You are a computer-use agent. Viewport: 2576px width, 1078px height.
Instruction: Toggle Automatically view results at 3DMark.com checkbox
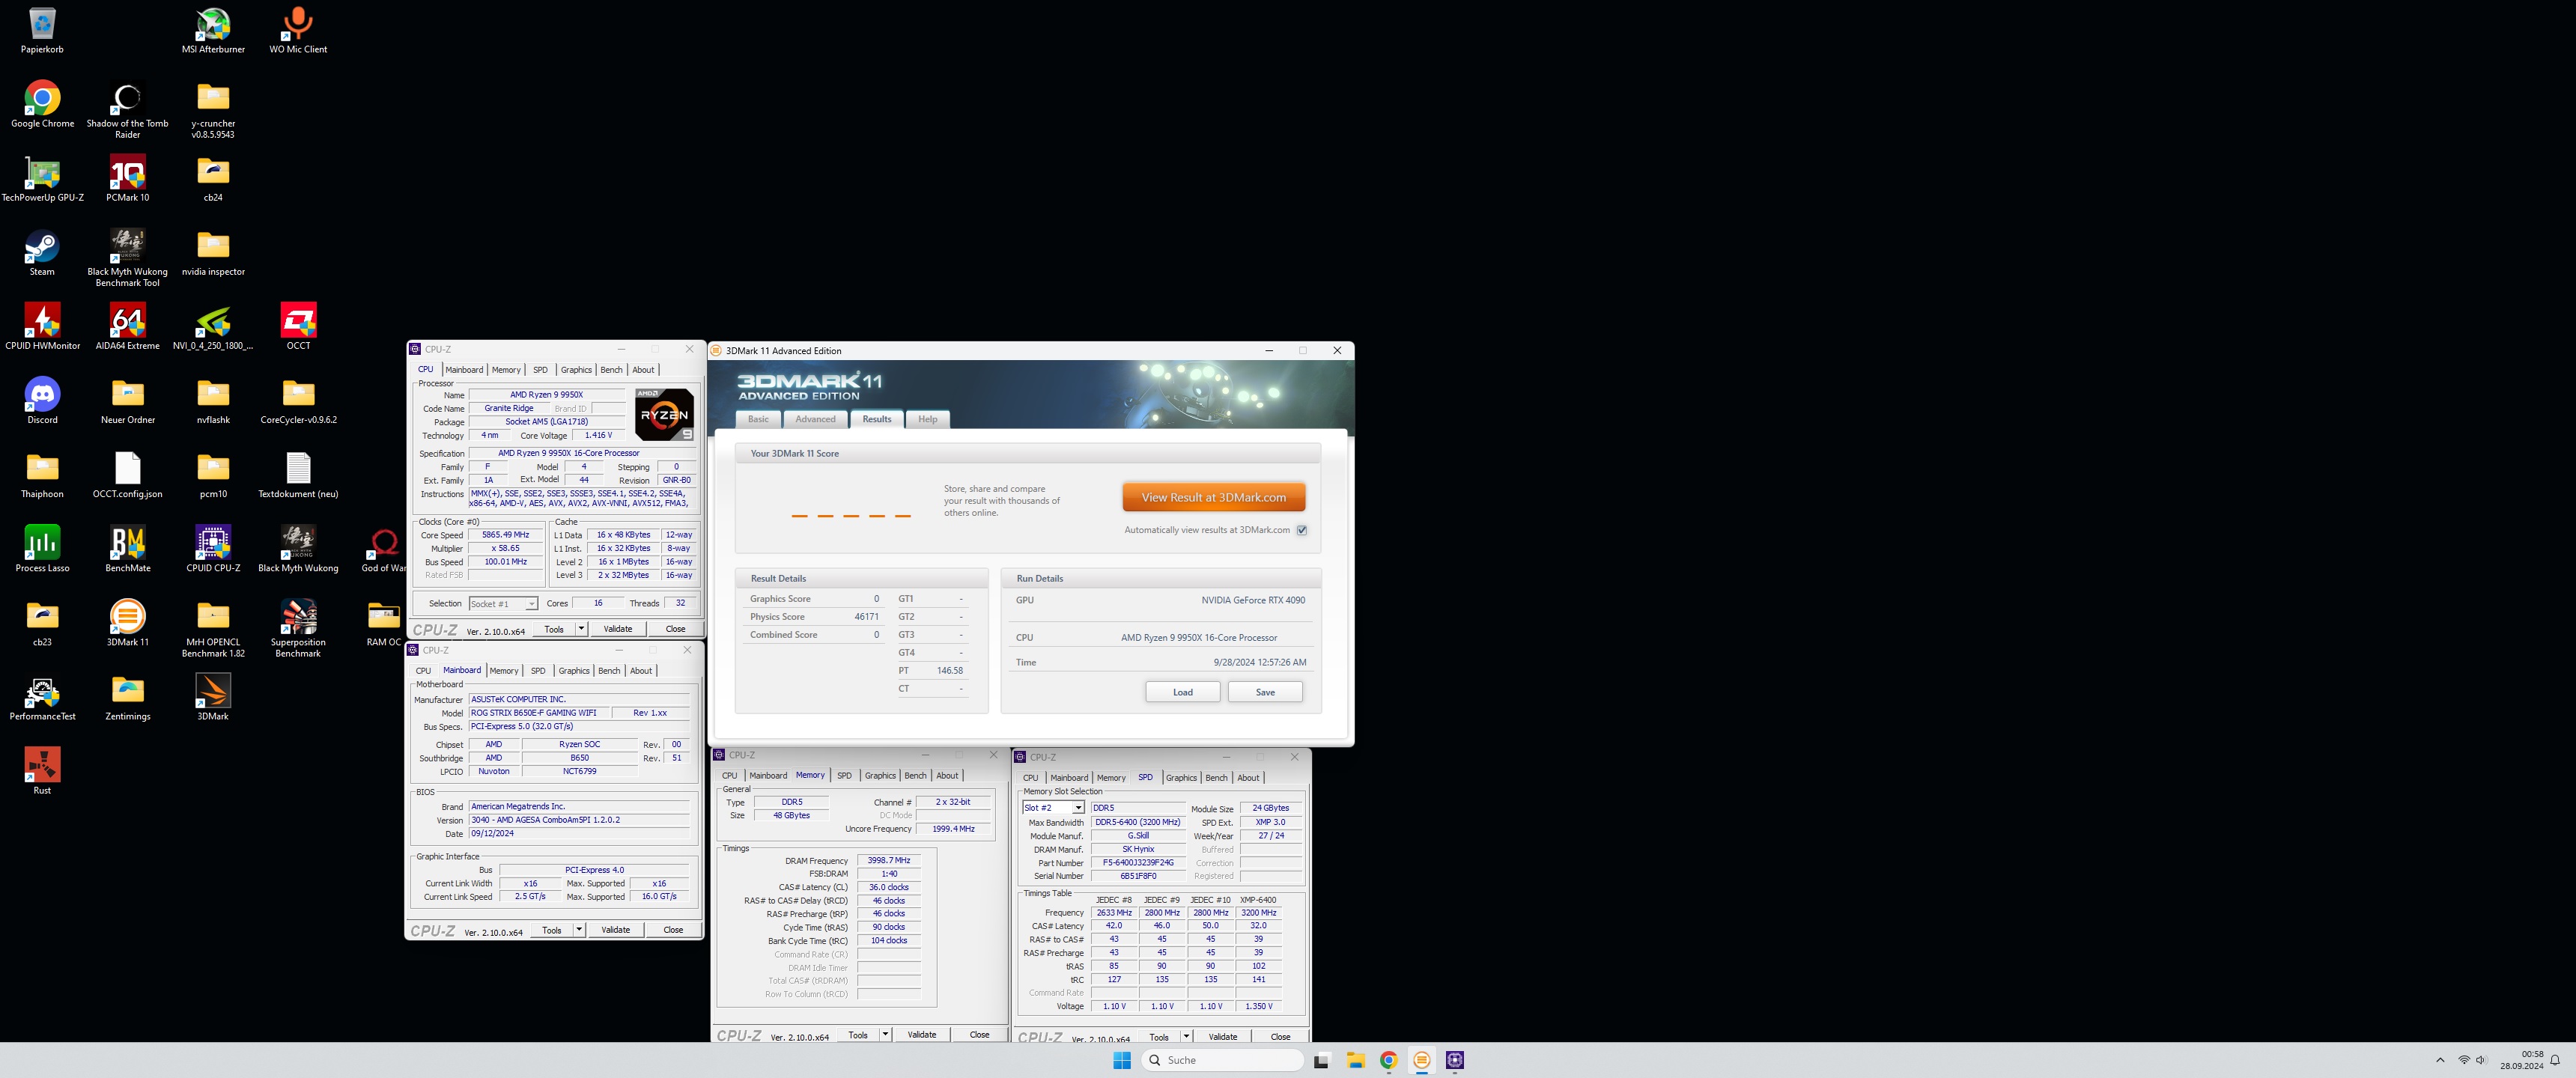tap(1302, 530)
